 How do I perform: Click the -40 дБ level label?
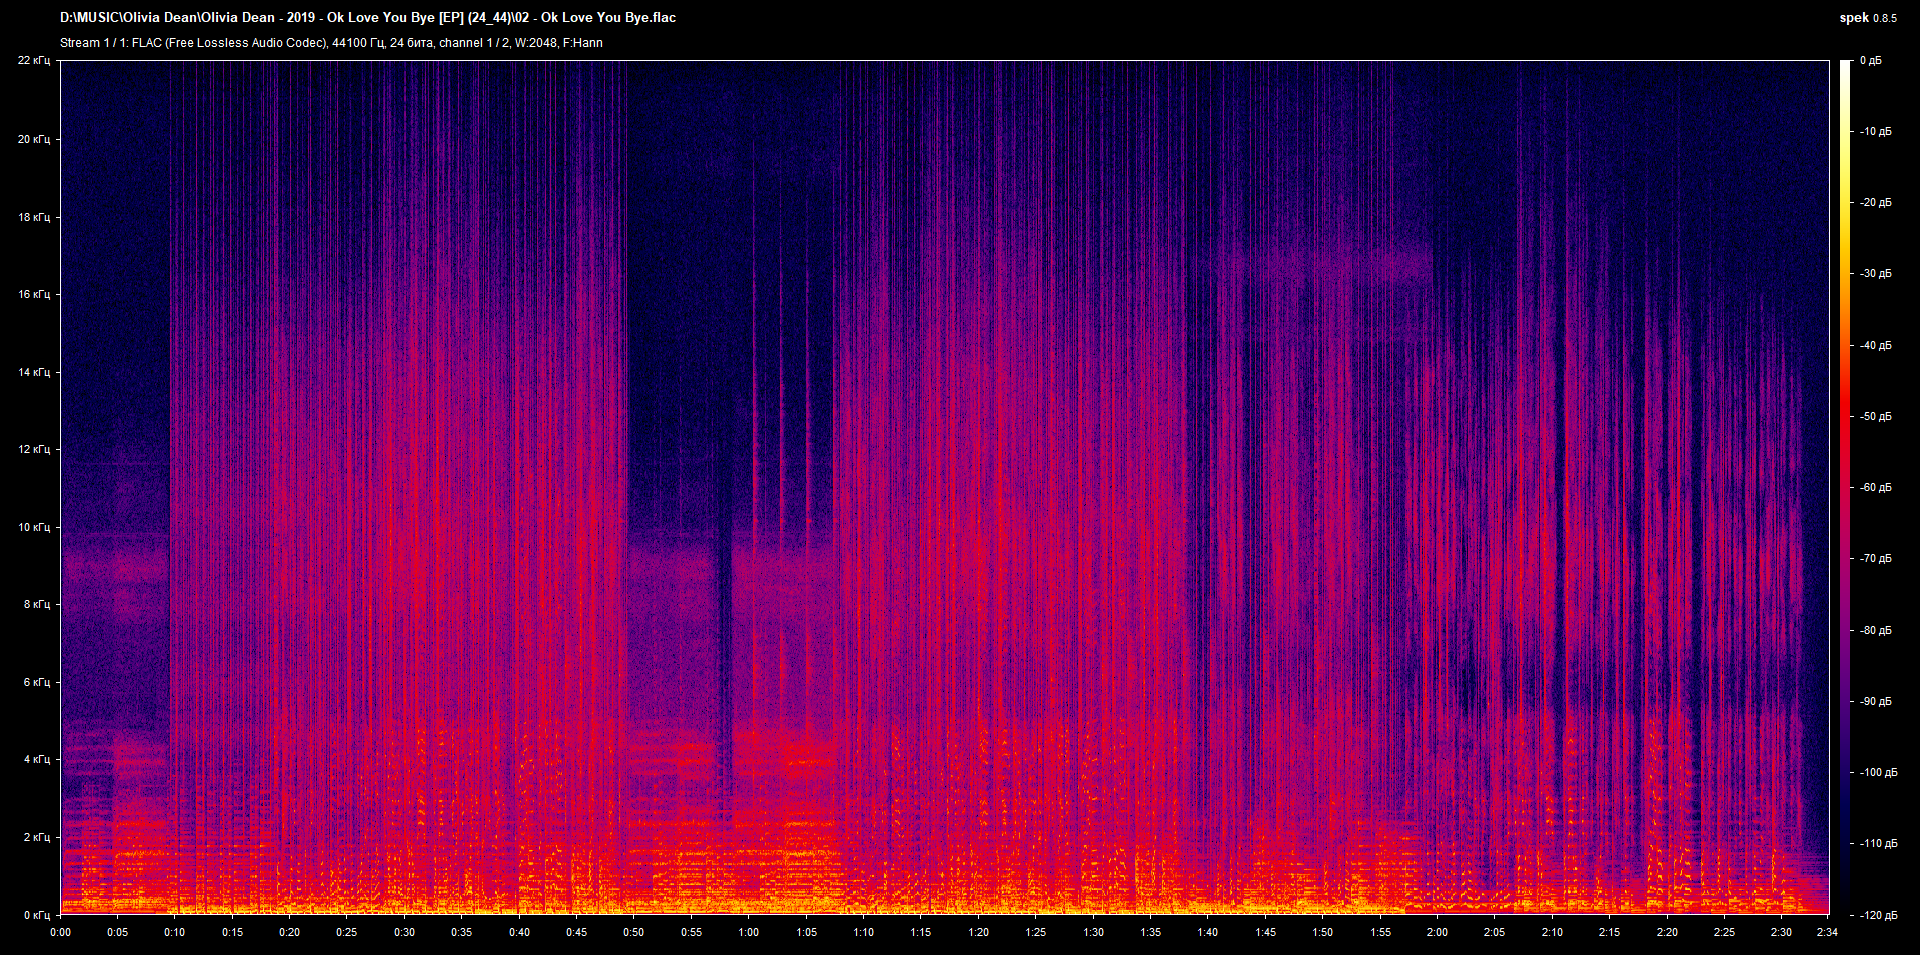click(1876, 346)
